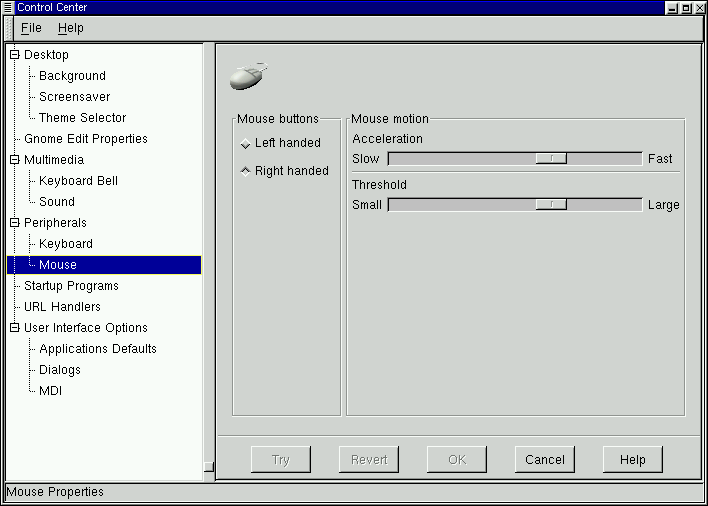The height and width of the screenshot is (506, 708).
Task: Select Screensaver in the tree
Action: pyautogui.click(x=75, y=97)
